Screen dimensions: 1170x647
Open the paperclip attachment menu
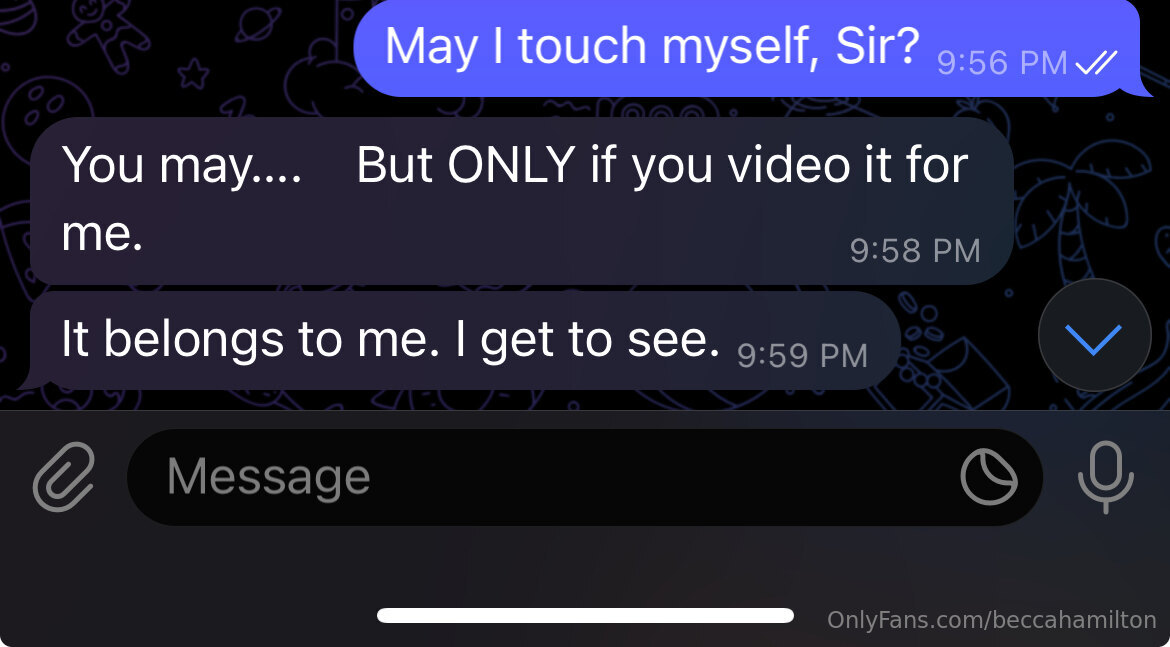pos(63,477)
